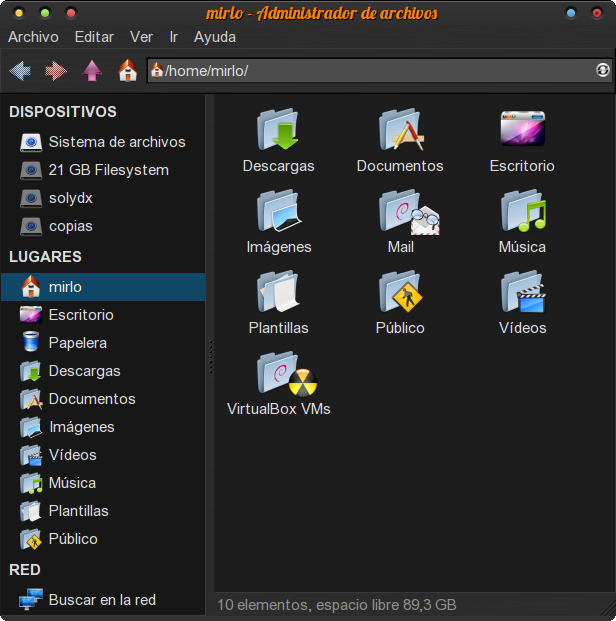Open Vídeos shortcut in sidebar
Image resolution: width=616 pixels, height=621 pixels.
click(x=103, y=455)
